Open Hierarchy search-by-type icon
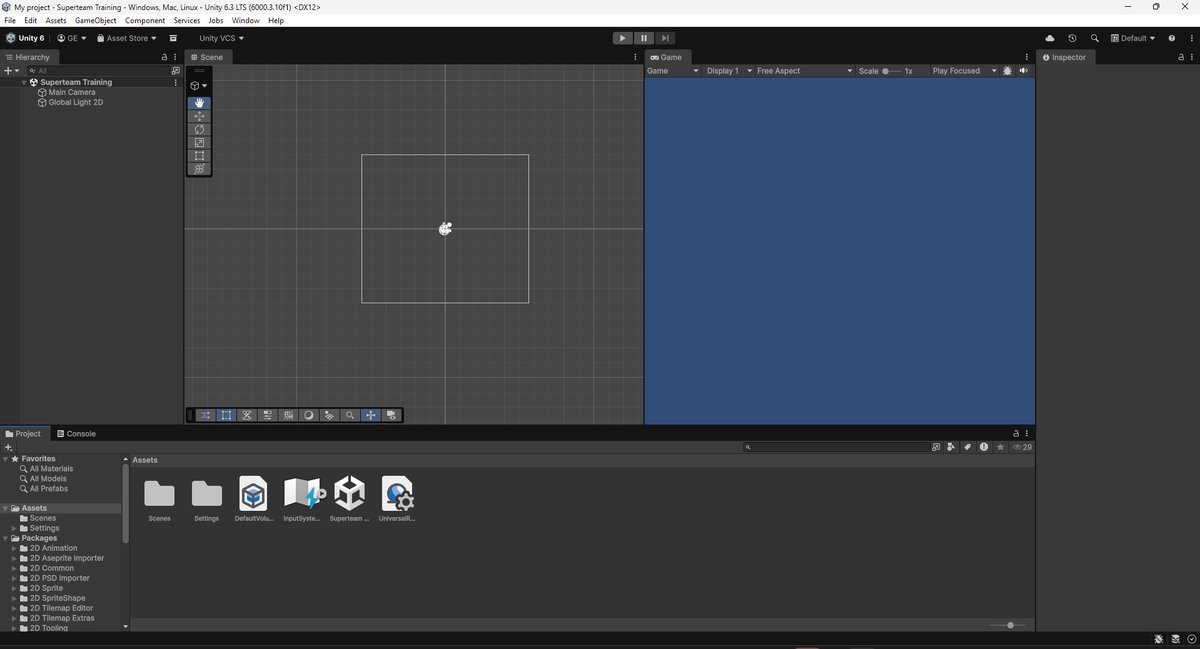Image resolution: width=1200 pixels, height=649 pixels. (x=175, y=71)
